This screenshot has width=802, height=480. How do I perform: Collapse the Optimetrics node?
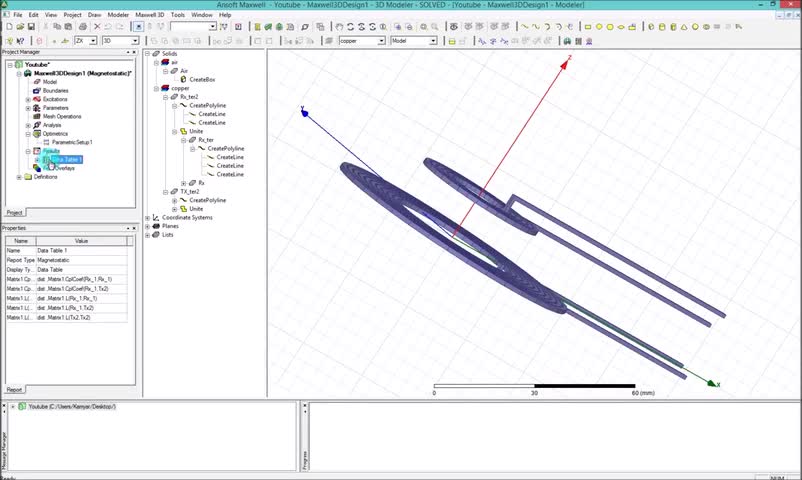tap(28, 134)
